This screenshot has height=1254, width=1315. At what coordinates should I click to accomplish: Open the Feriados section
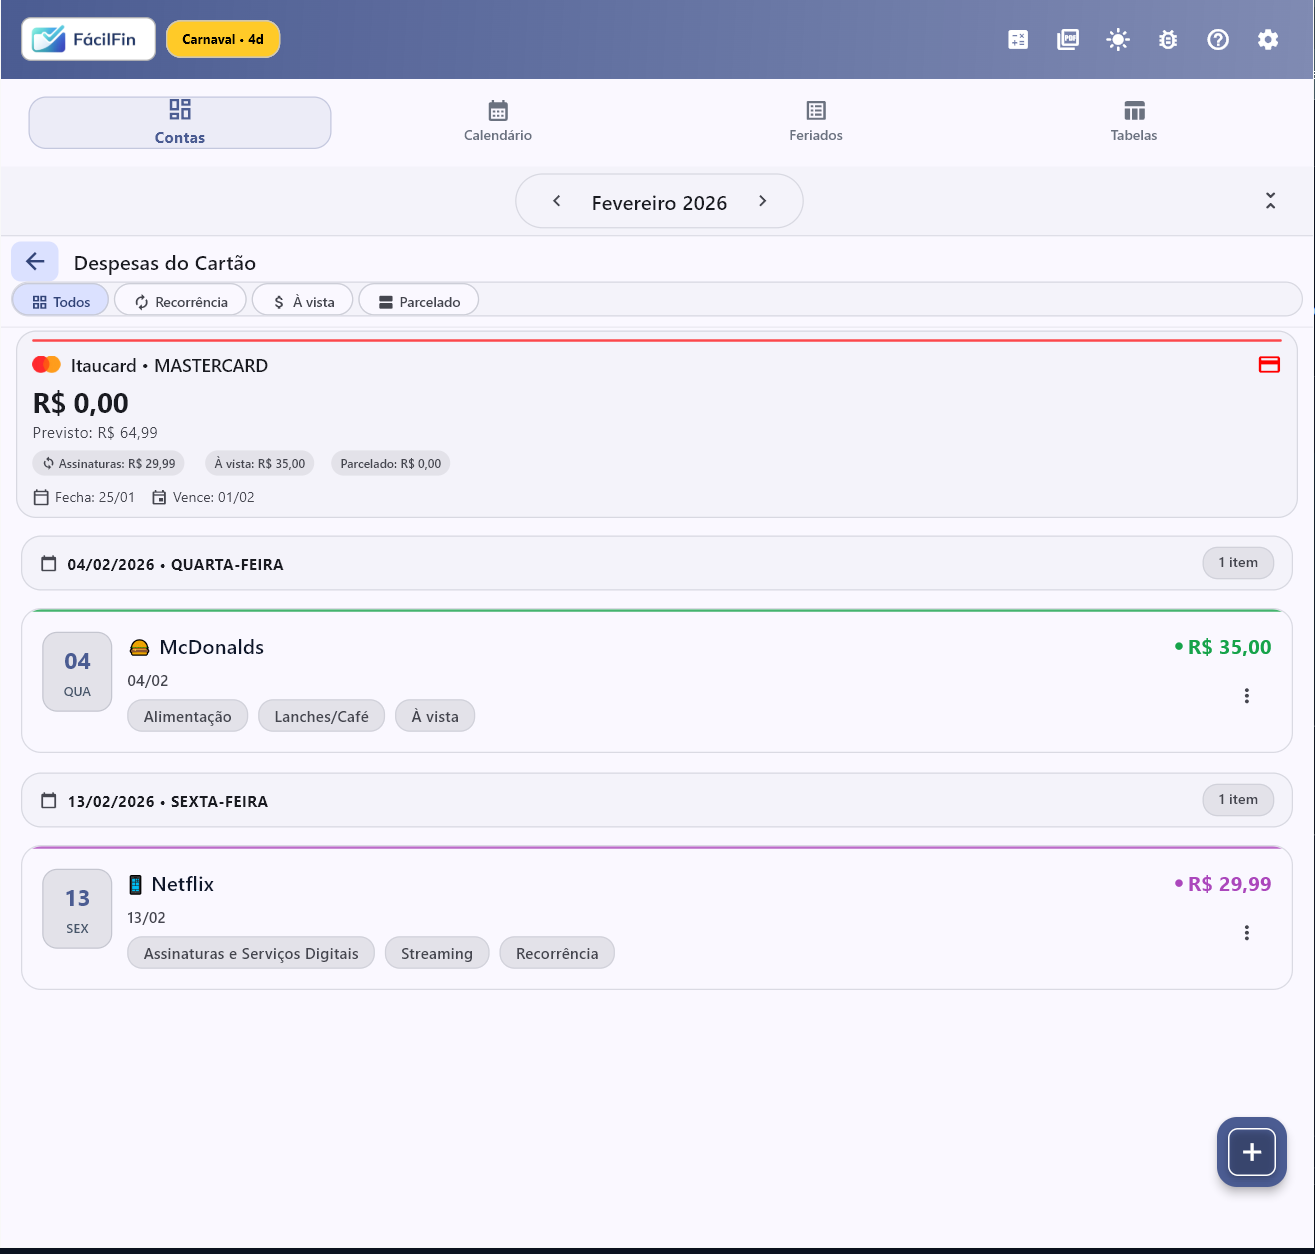coord(815,120)
